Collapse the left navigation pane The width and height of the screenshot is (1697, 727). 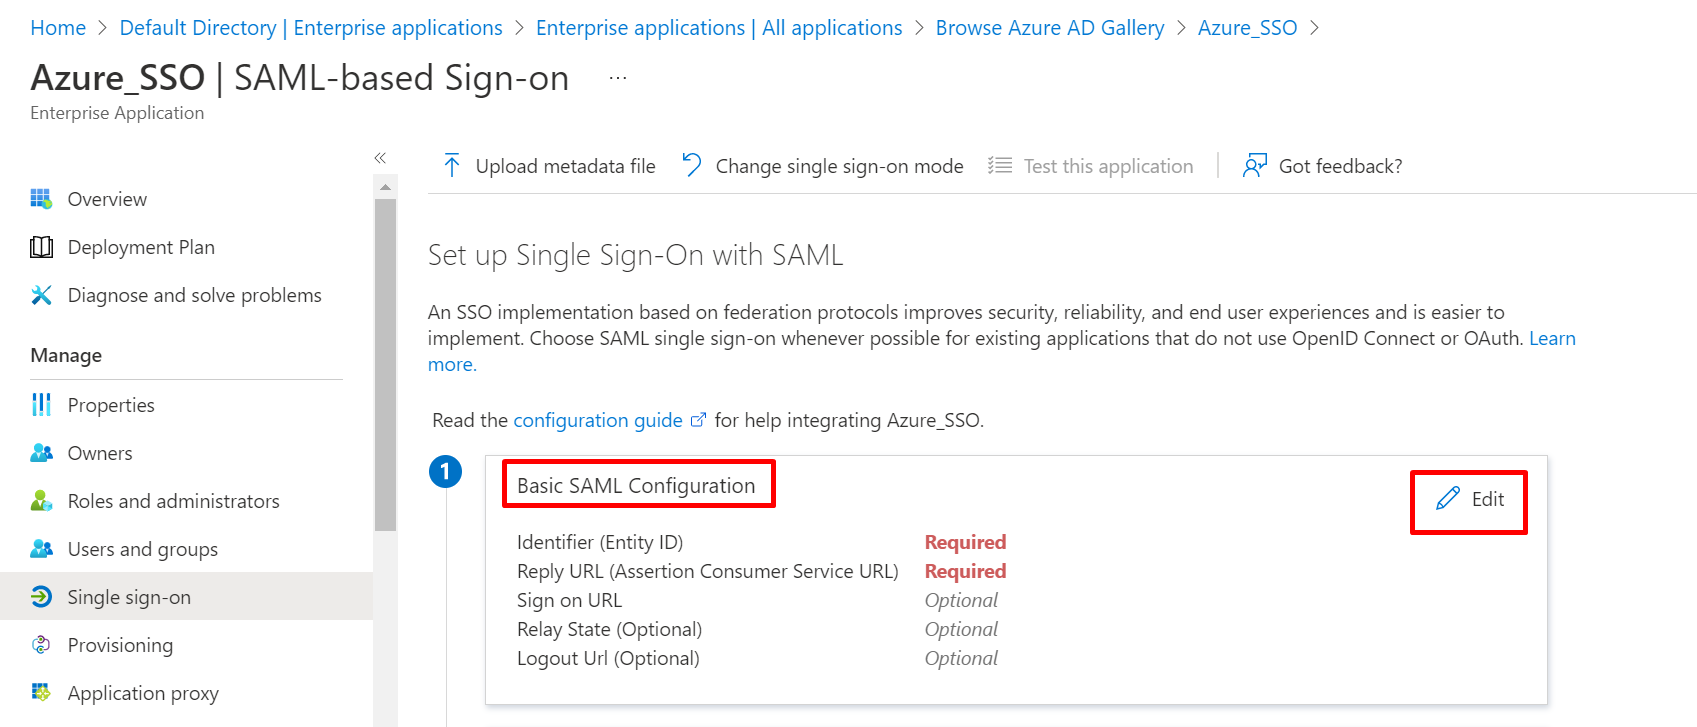[x=380, y=157]
